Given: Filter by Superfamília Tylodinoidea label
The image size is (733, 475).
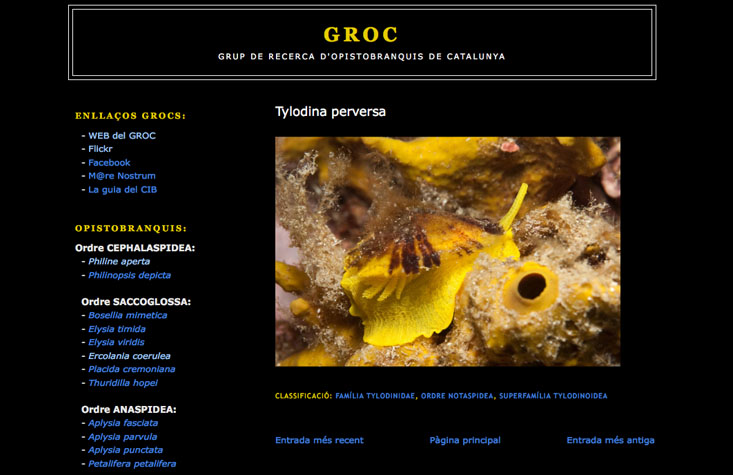Looking at the screenshot, I should tap(553, 396).
